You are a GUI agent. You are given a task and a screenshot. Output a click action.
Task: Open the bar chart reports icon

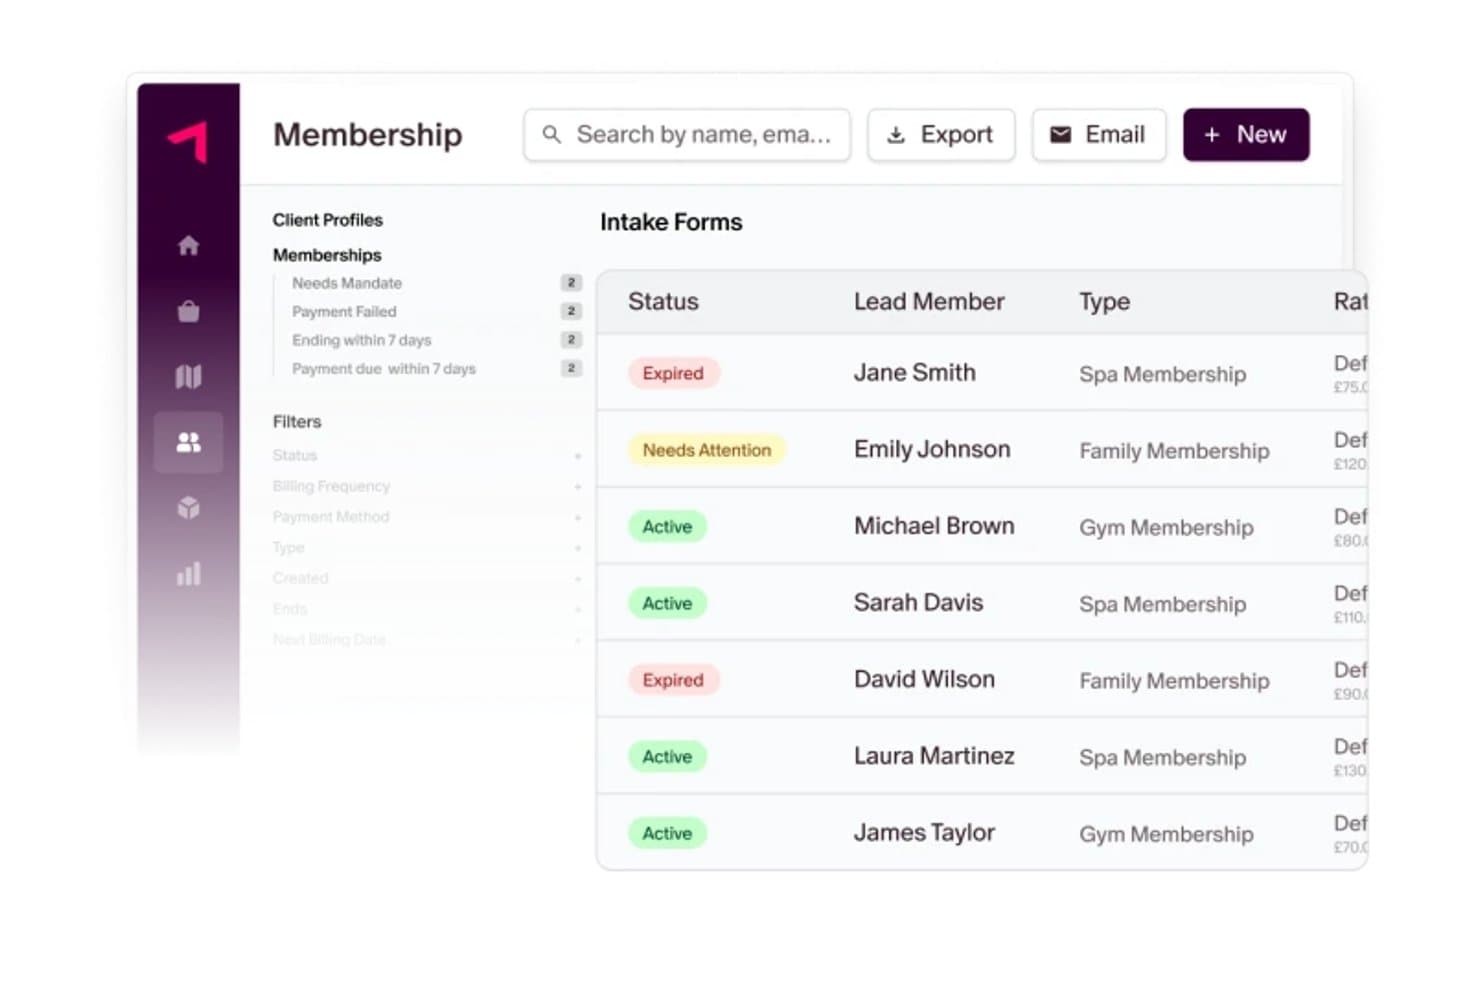point(188,574)
